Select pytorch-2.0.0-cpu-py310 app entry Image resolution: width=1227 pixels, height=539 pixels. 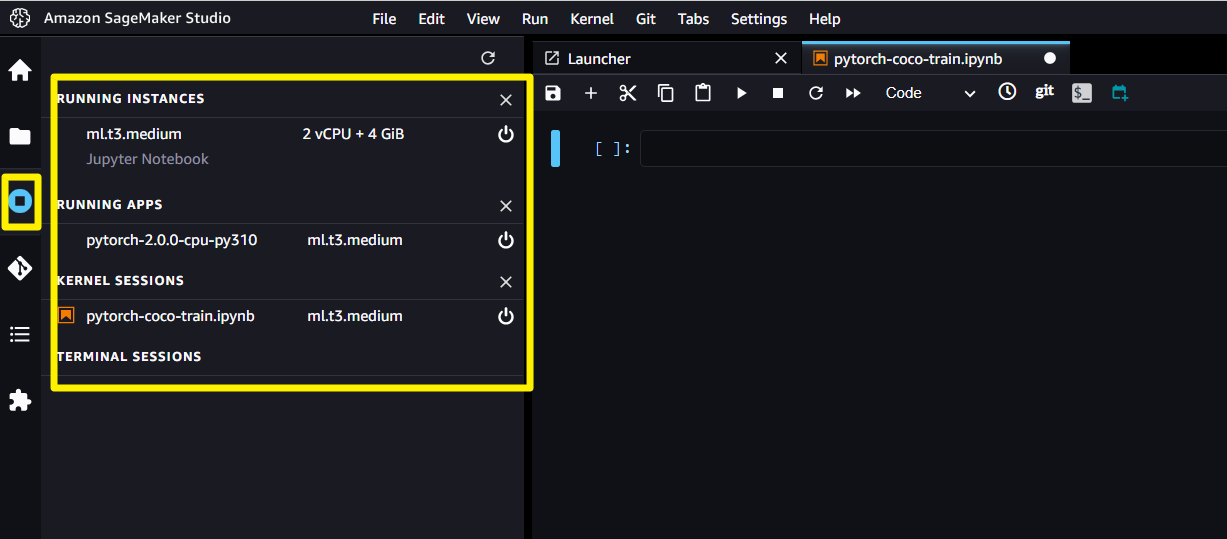(x=172, y=240)
